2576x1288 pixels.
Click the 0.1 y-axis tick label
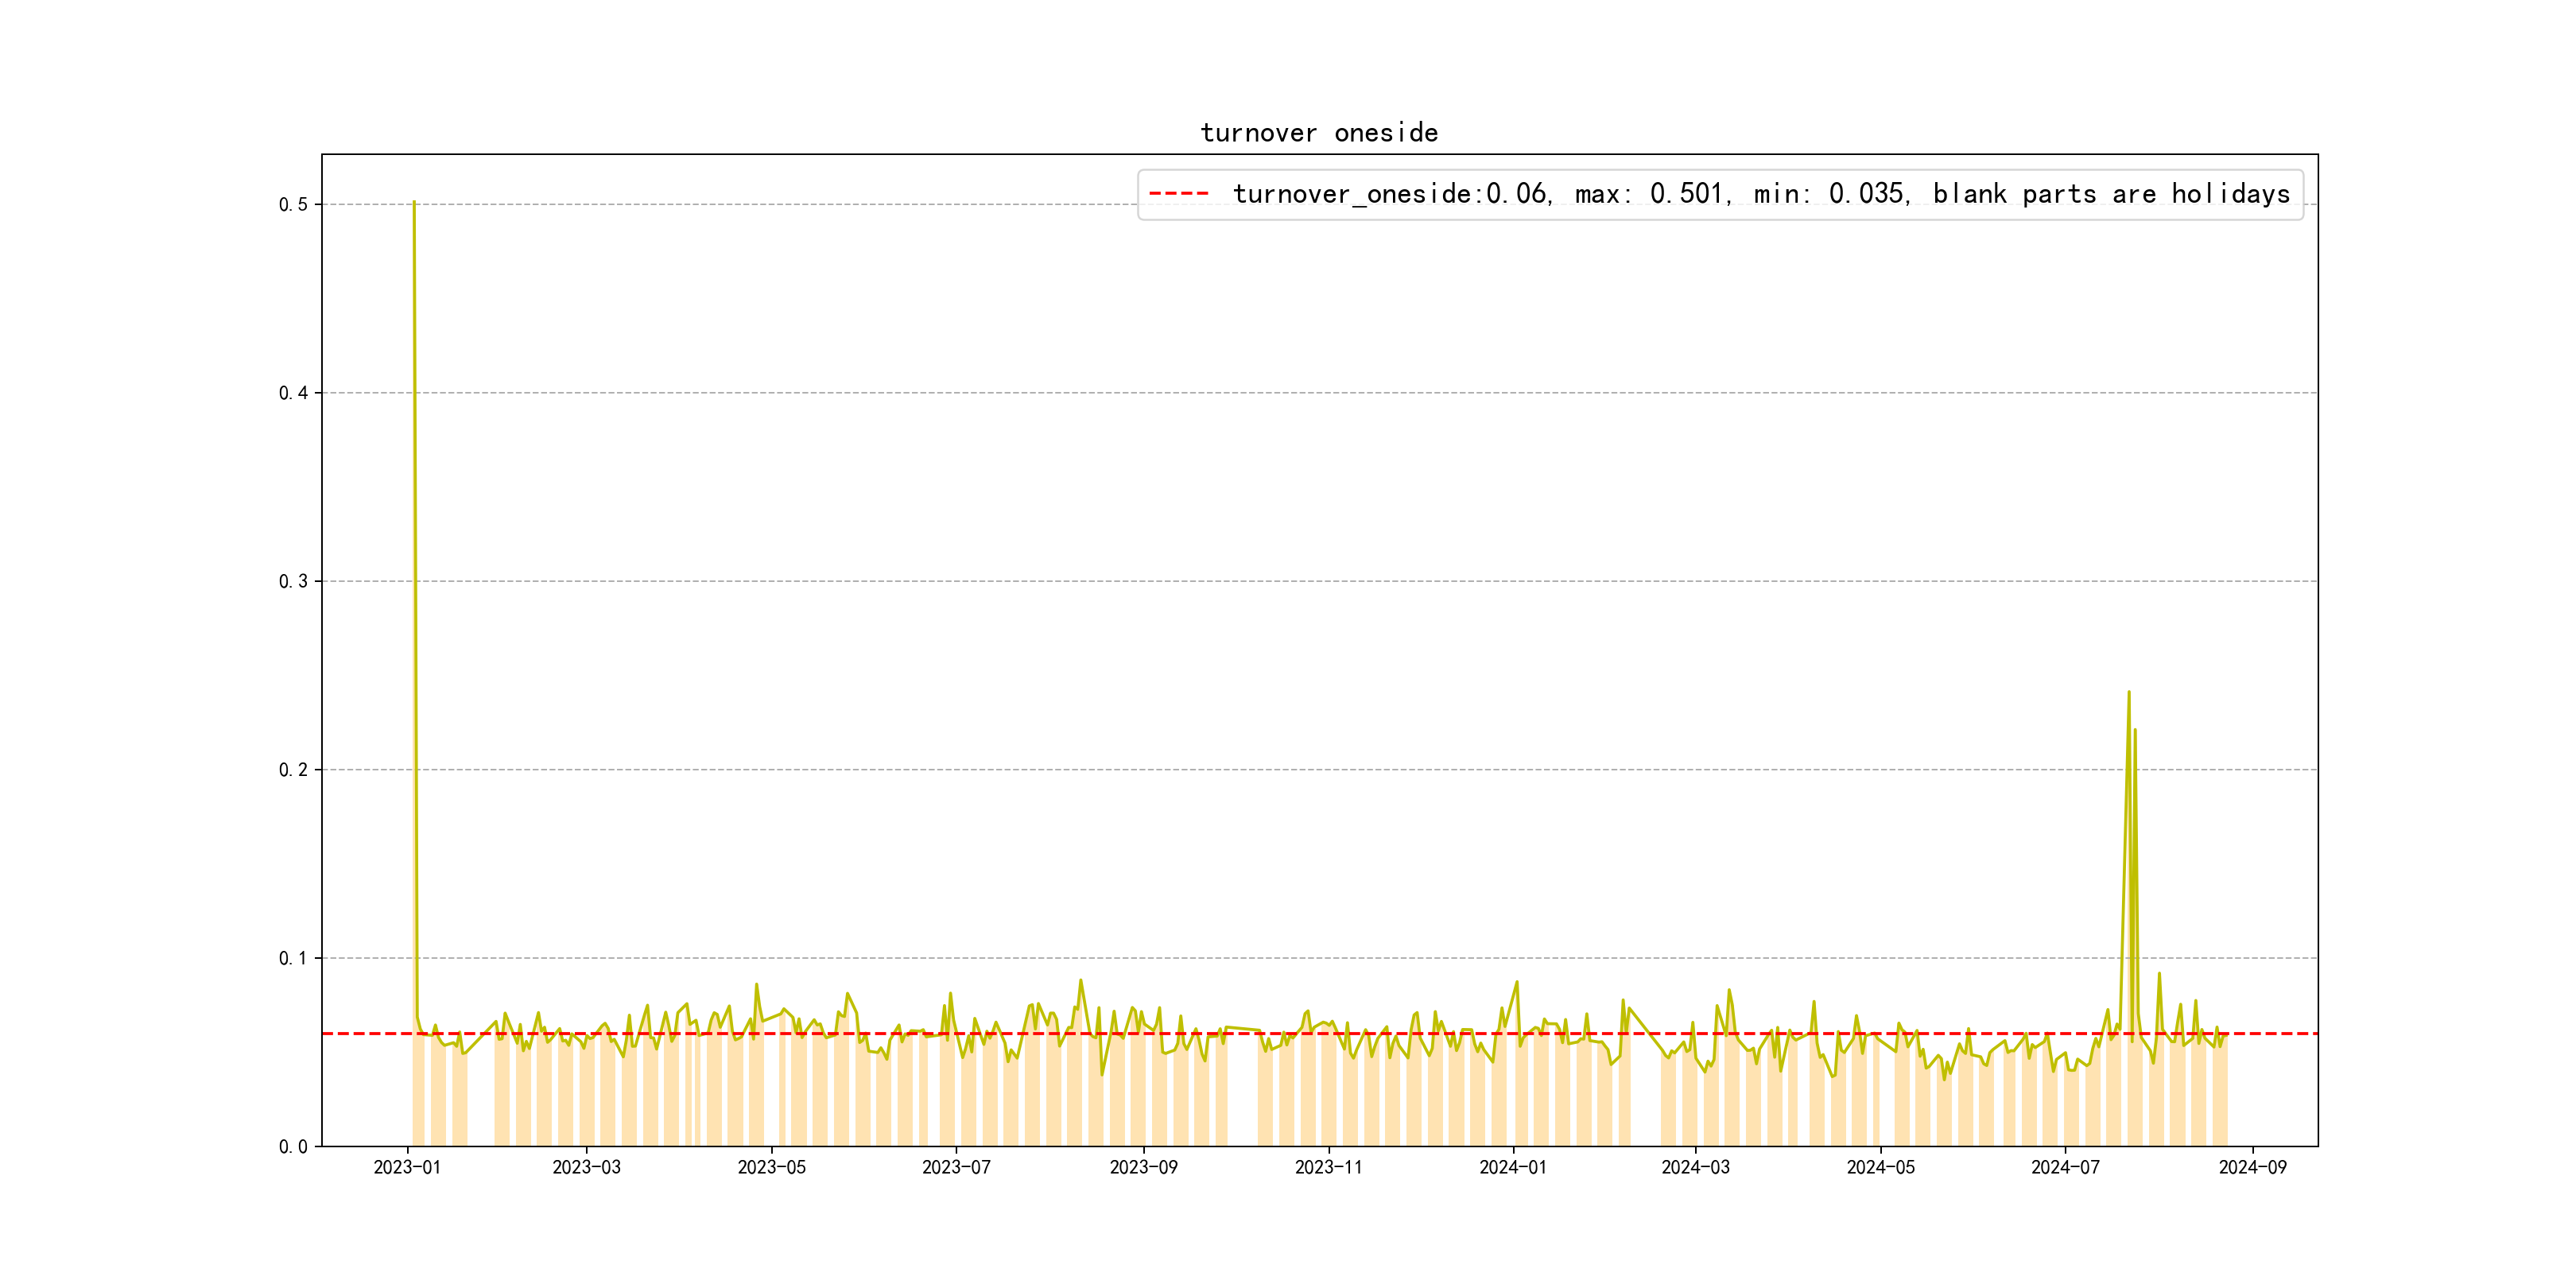[293, 958]
